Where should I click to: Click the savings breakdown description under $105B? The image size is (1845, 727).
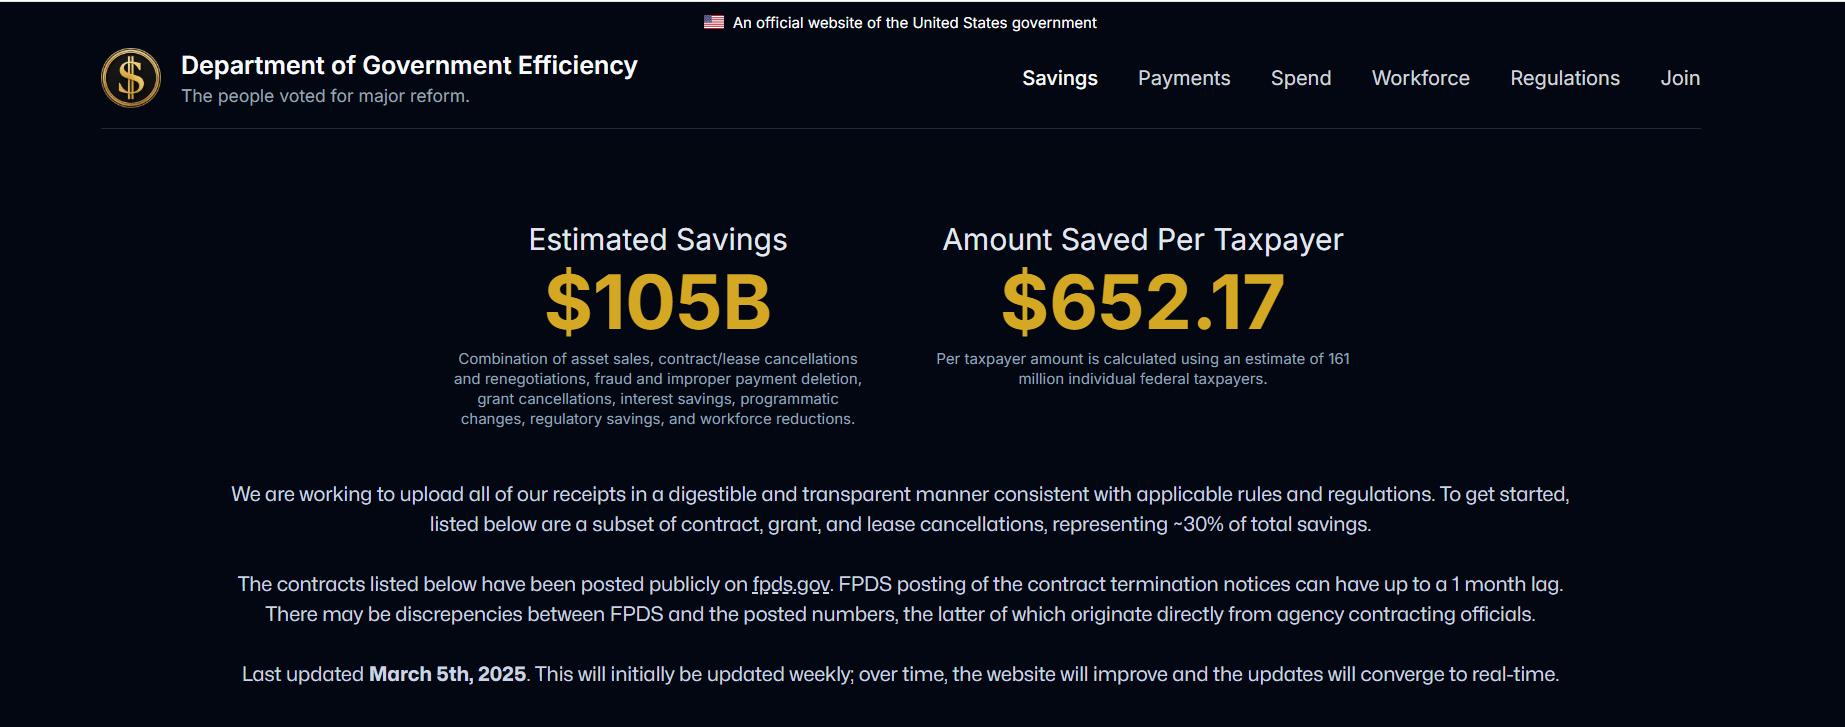pos(658,389)
